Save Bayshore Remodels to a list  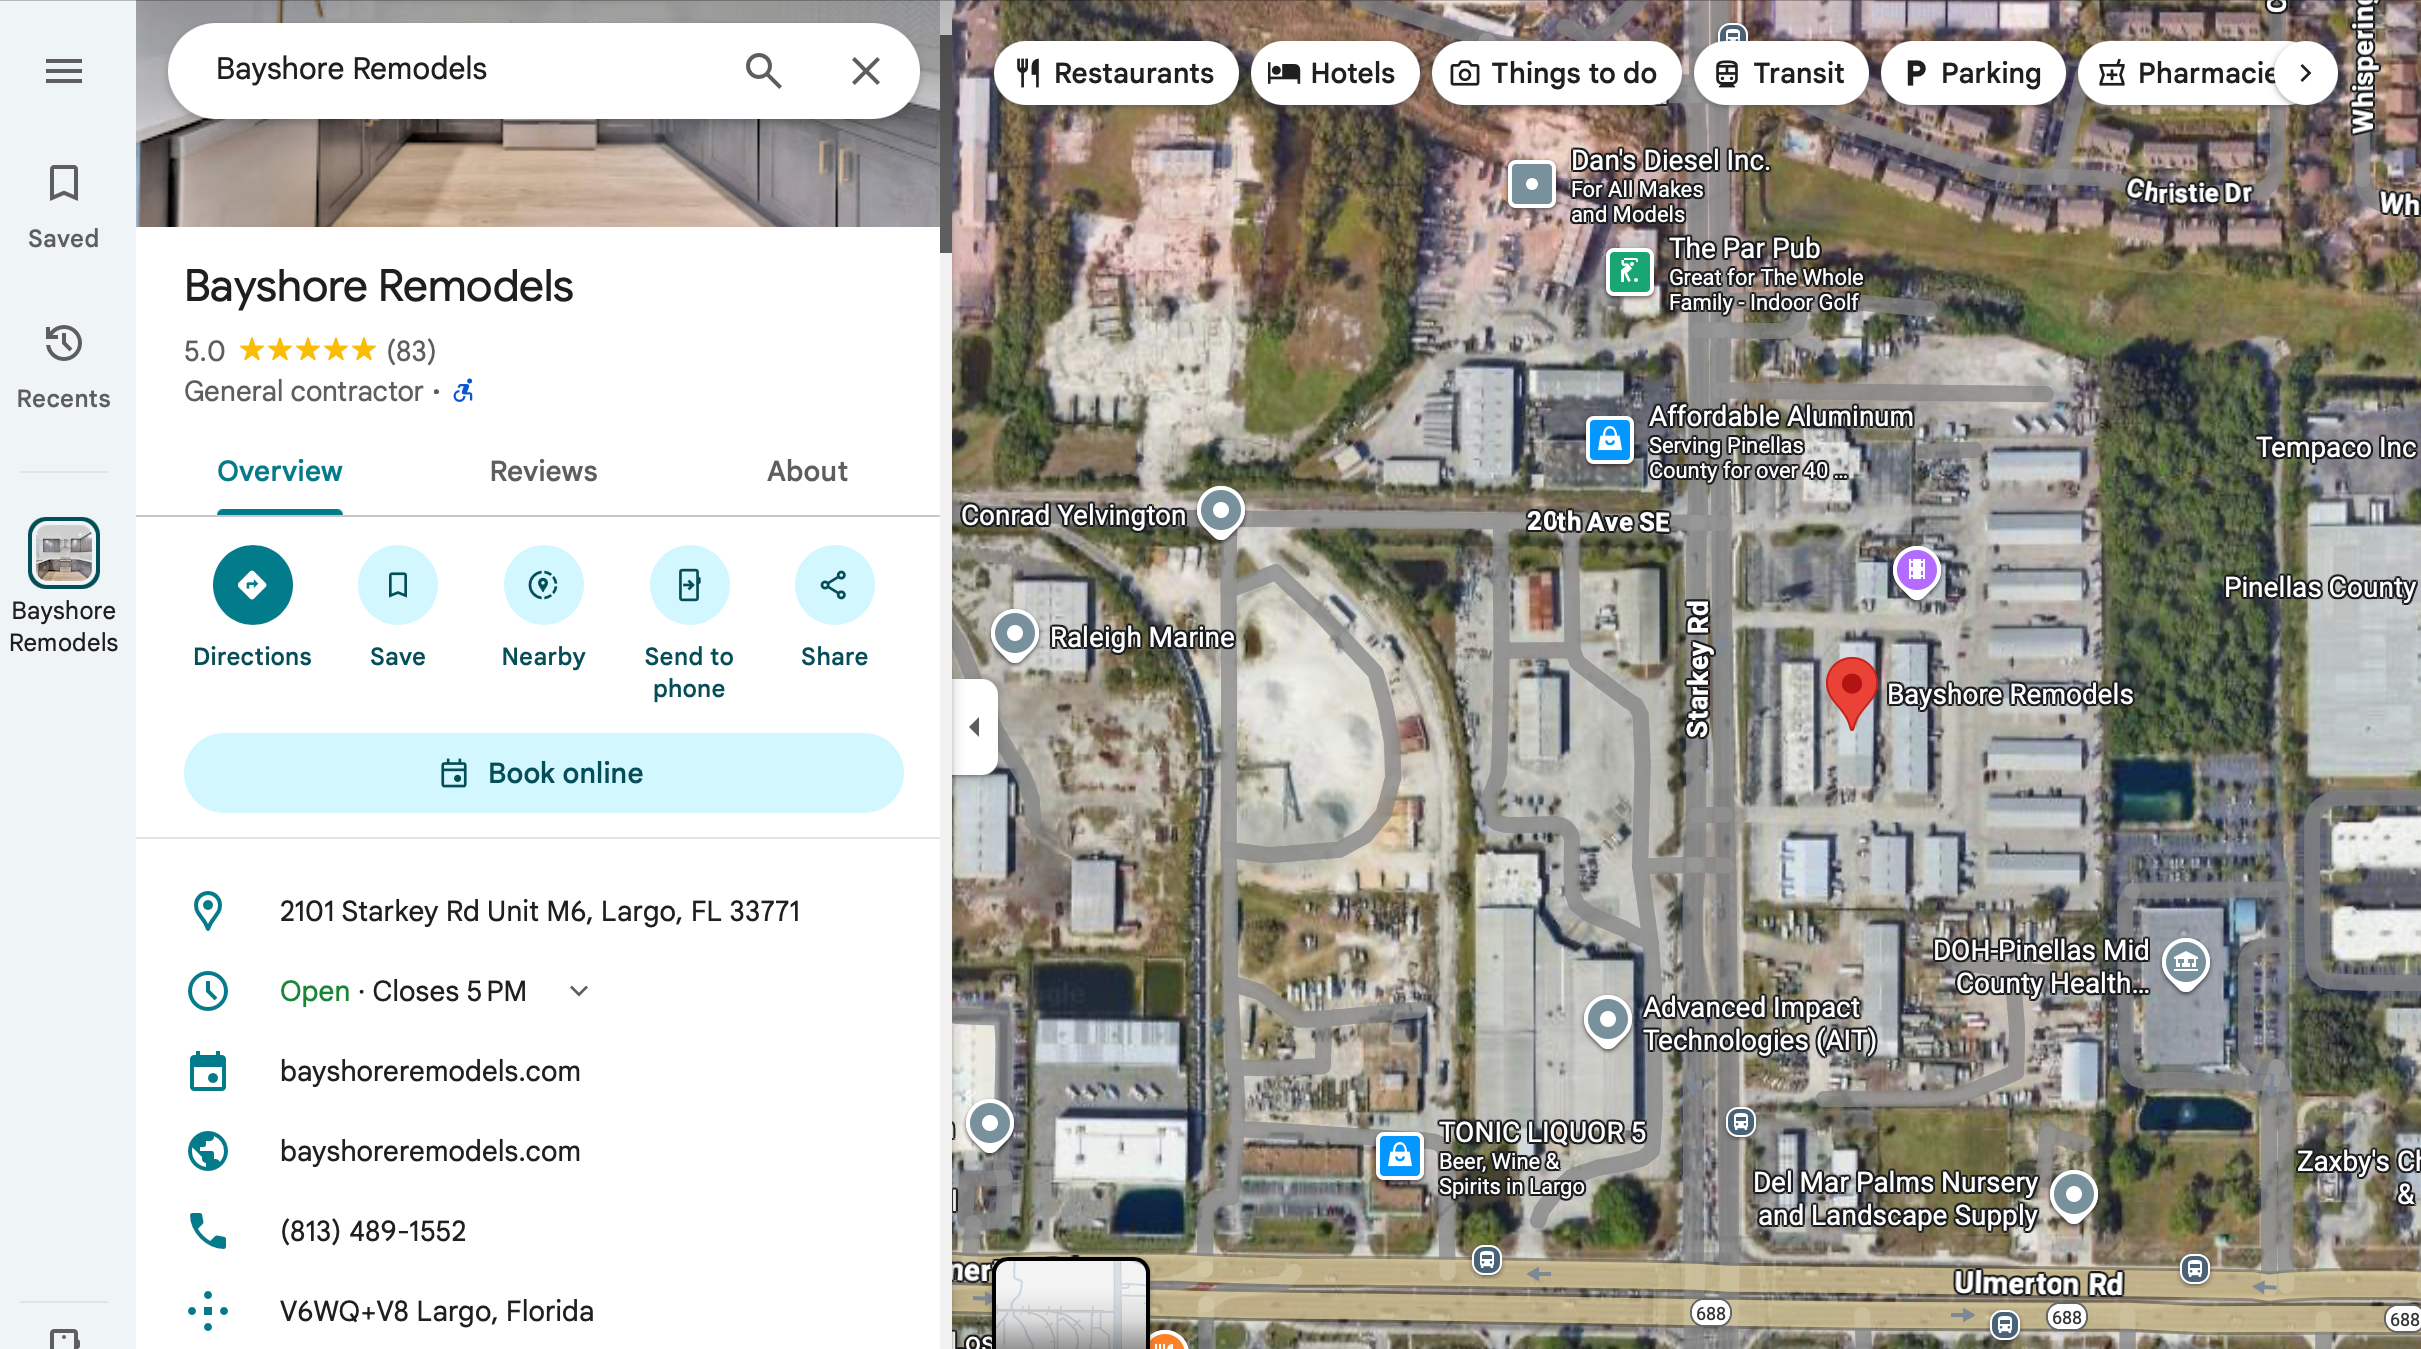pyautogui.click(x=397, y=585)
